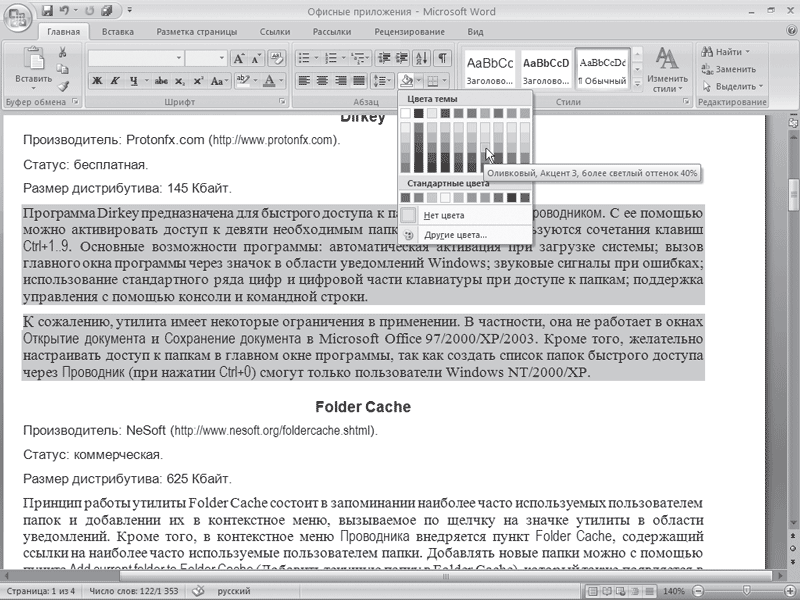Toggle subscript formatting
This screenshot has width=800, height=600.
coord(180,81)
